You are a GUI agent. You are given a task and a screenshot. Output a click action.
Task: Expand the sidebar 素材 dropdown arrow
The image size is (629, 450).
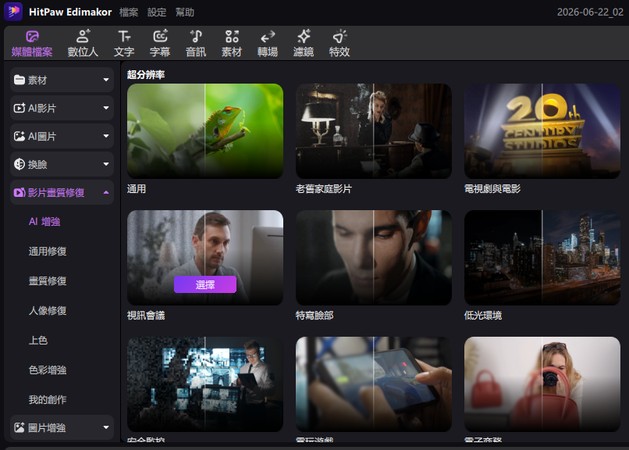[106, 80]
